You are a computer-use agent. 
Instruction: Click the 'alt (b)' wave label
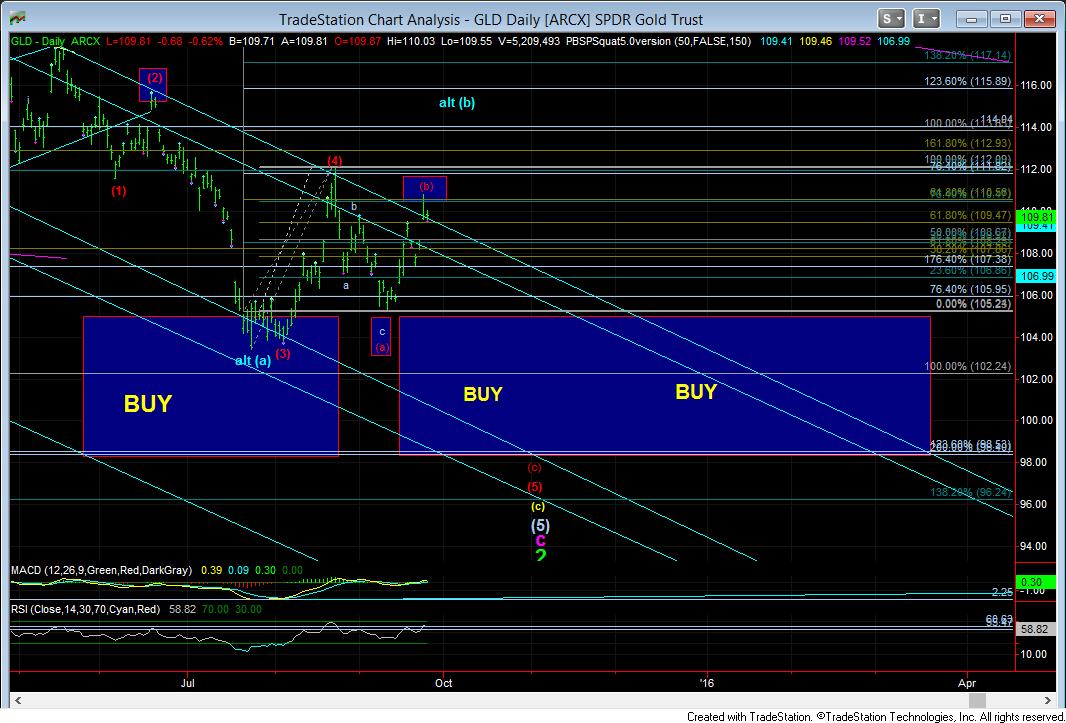(457, 103)
